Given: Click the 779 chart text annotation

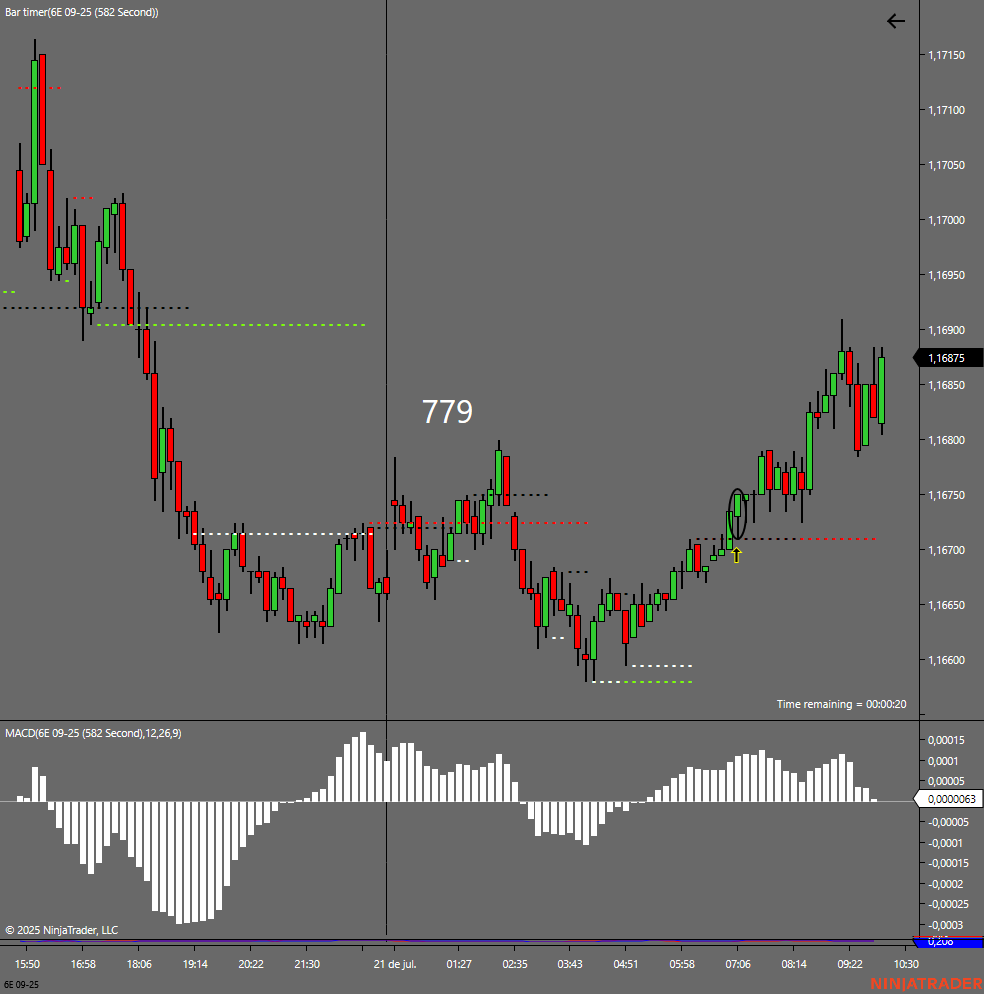Looking at the screenshot, I should (x=447, y=412).
